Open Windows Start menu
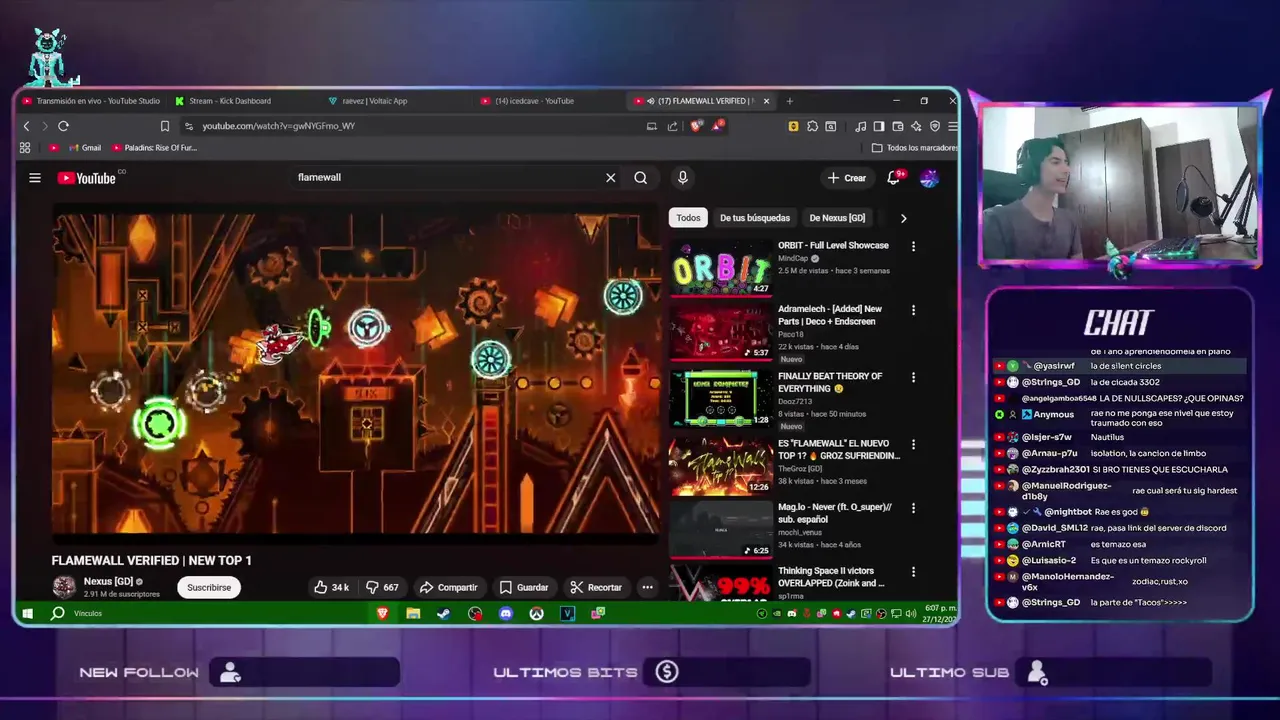Viewport: 1280px width, 720px height. click(28, 613)
